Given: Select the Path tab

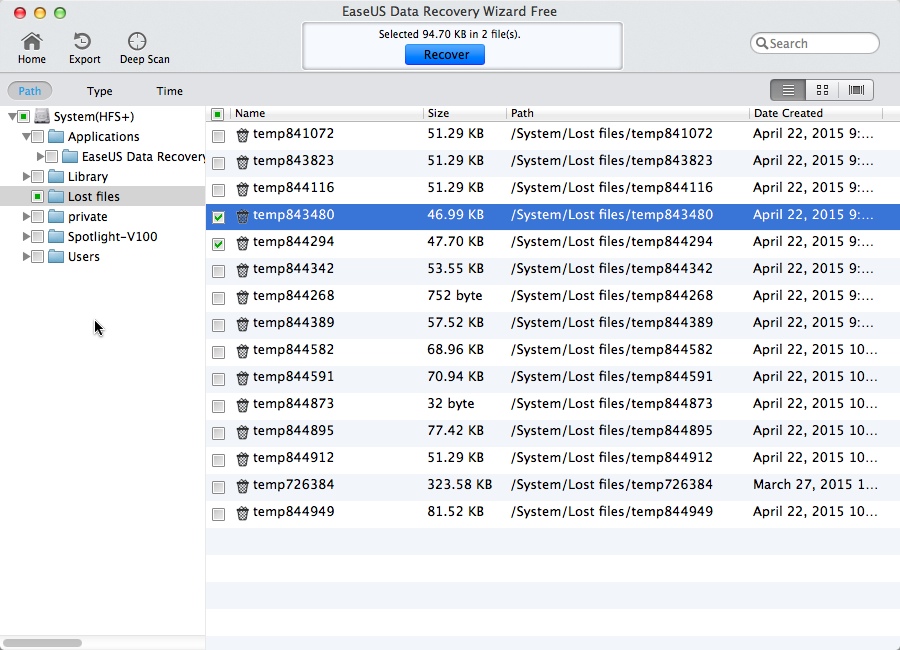Looking at the screenshot, I should pyautogui.click(x=30, y=91).
